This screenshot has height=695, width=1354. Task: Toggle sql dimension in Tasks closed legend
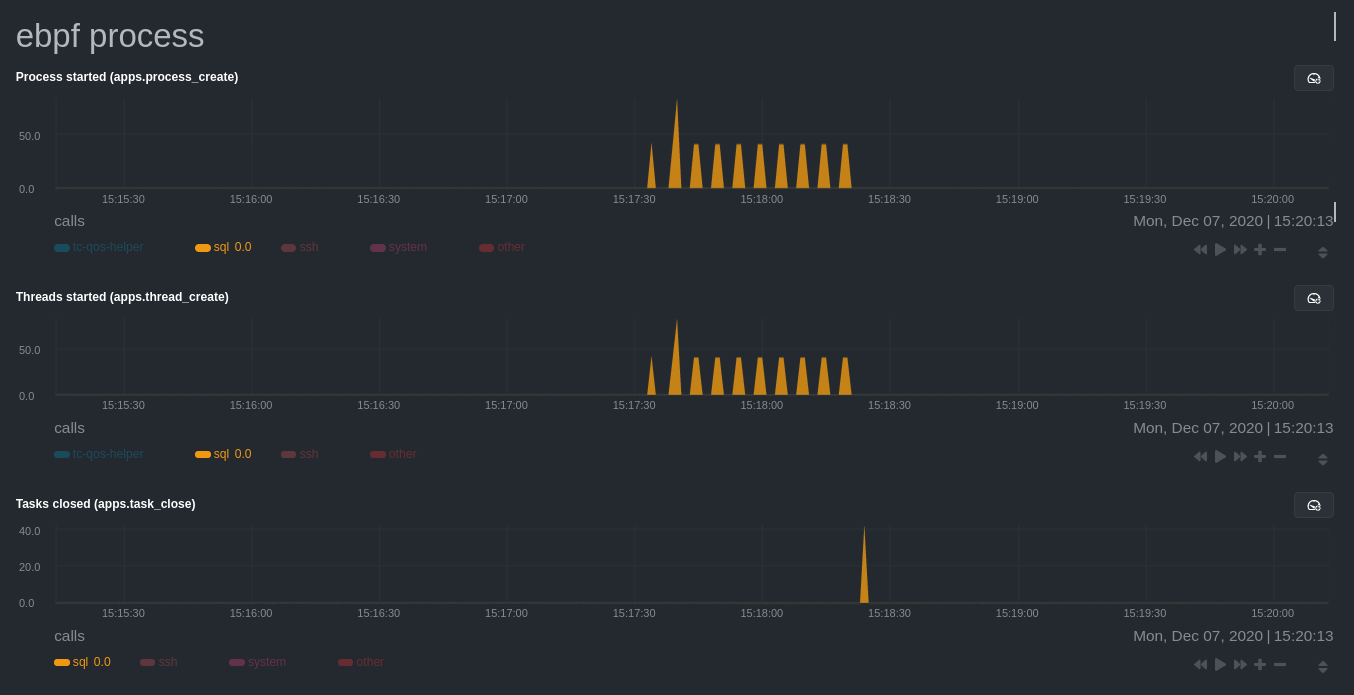pyautogui.click(x=82, y=662)
